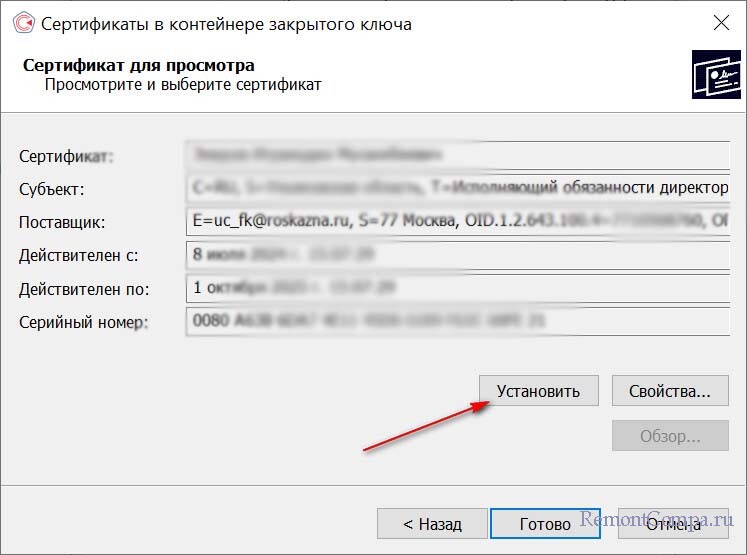Click into the Сертификат value field

pyautogui.click(x=457, y=156)
